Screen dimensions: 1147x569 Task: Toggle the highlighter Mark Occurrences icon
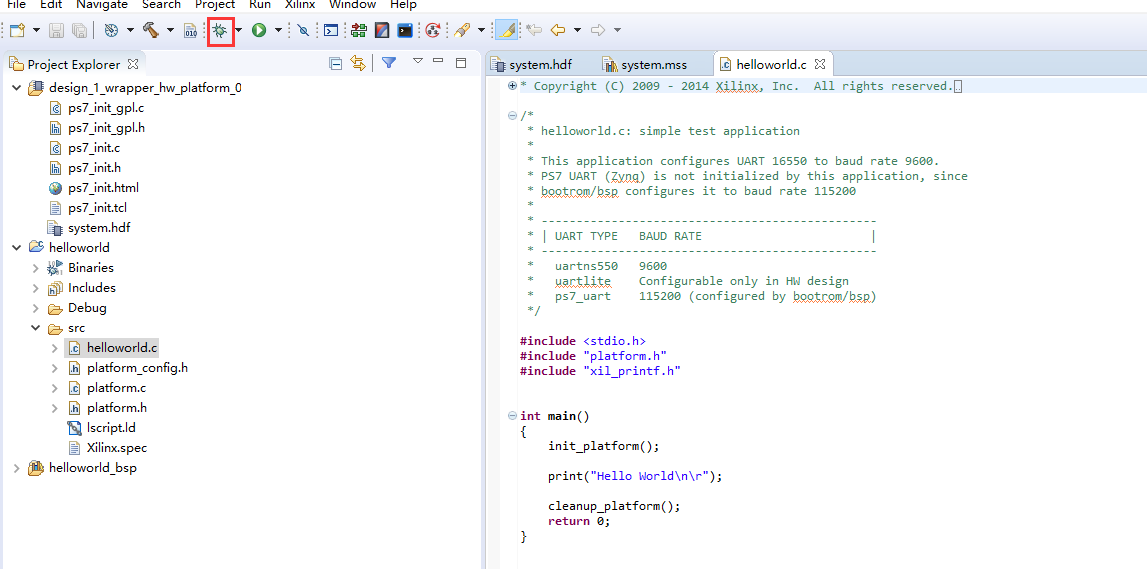505,30
